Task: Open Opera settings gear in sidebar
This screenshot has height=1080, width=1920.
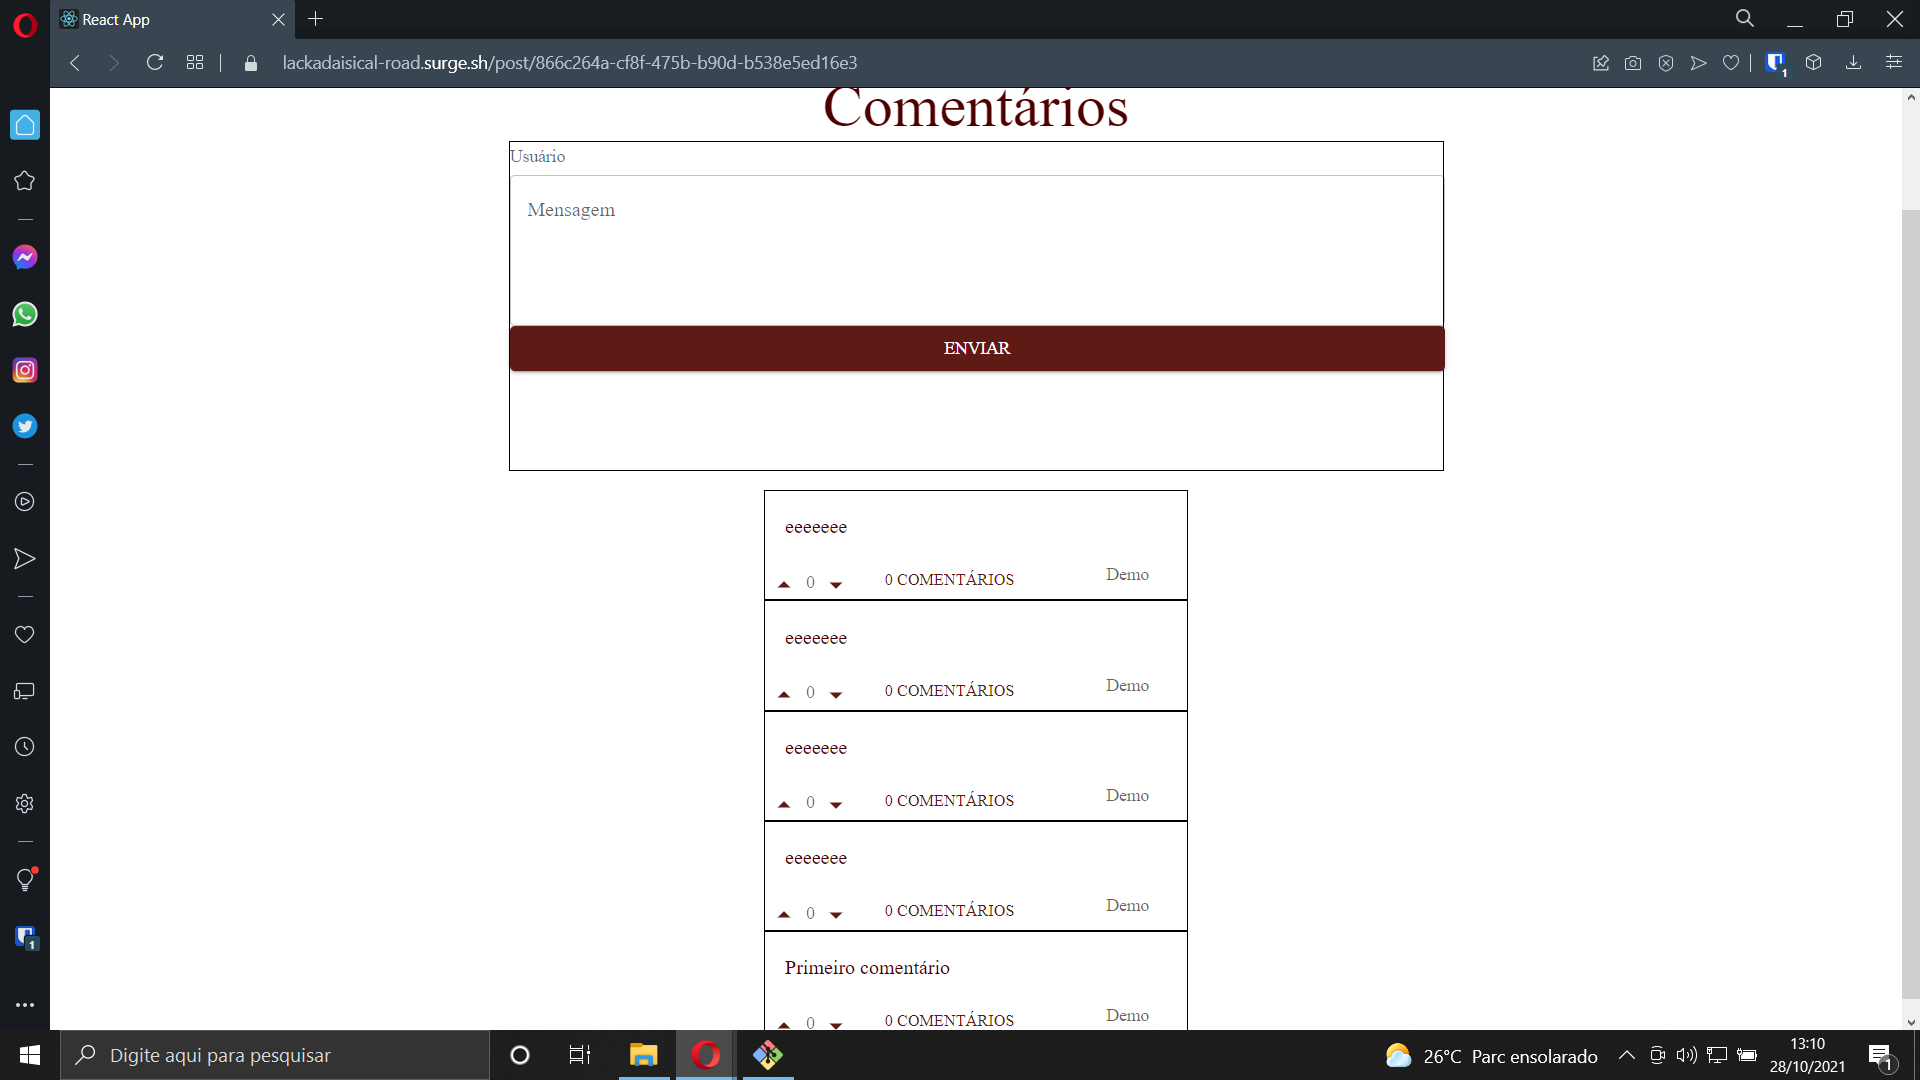Action: tap(25, 803)
